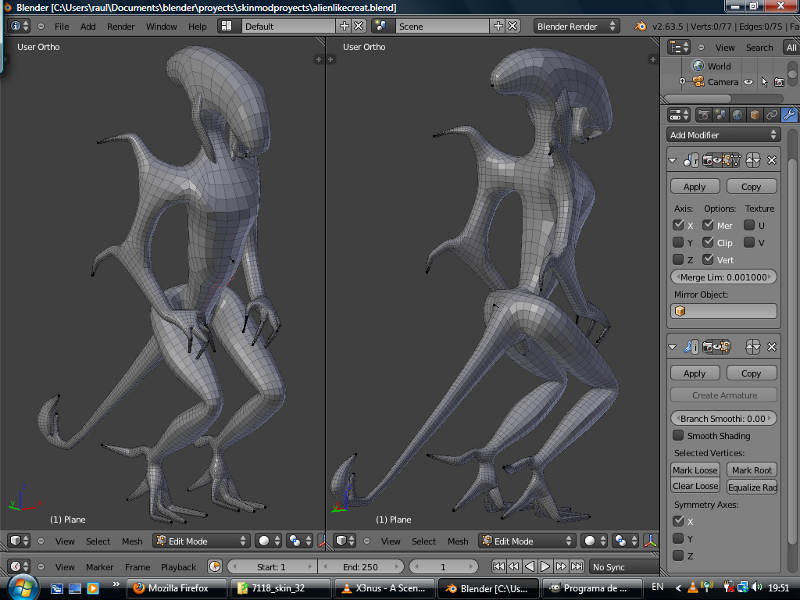Remove the Skin modifier with X
This screenshot has height=600, width=800.
pyautogui.click(x=771, y=347)
